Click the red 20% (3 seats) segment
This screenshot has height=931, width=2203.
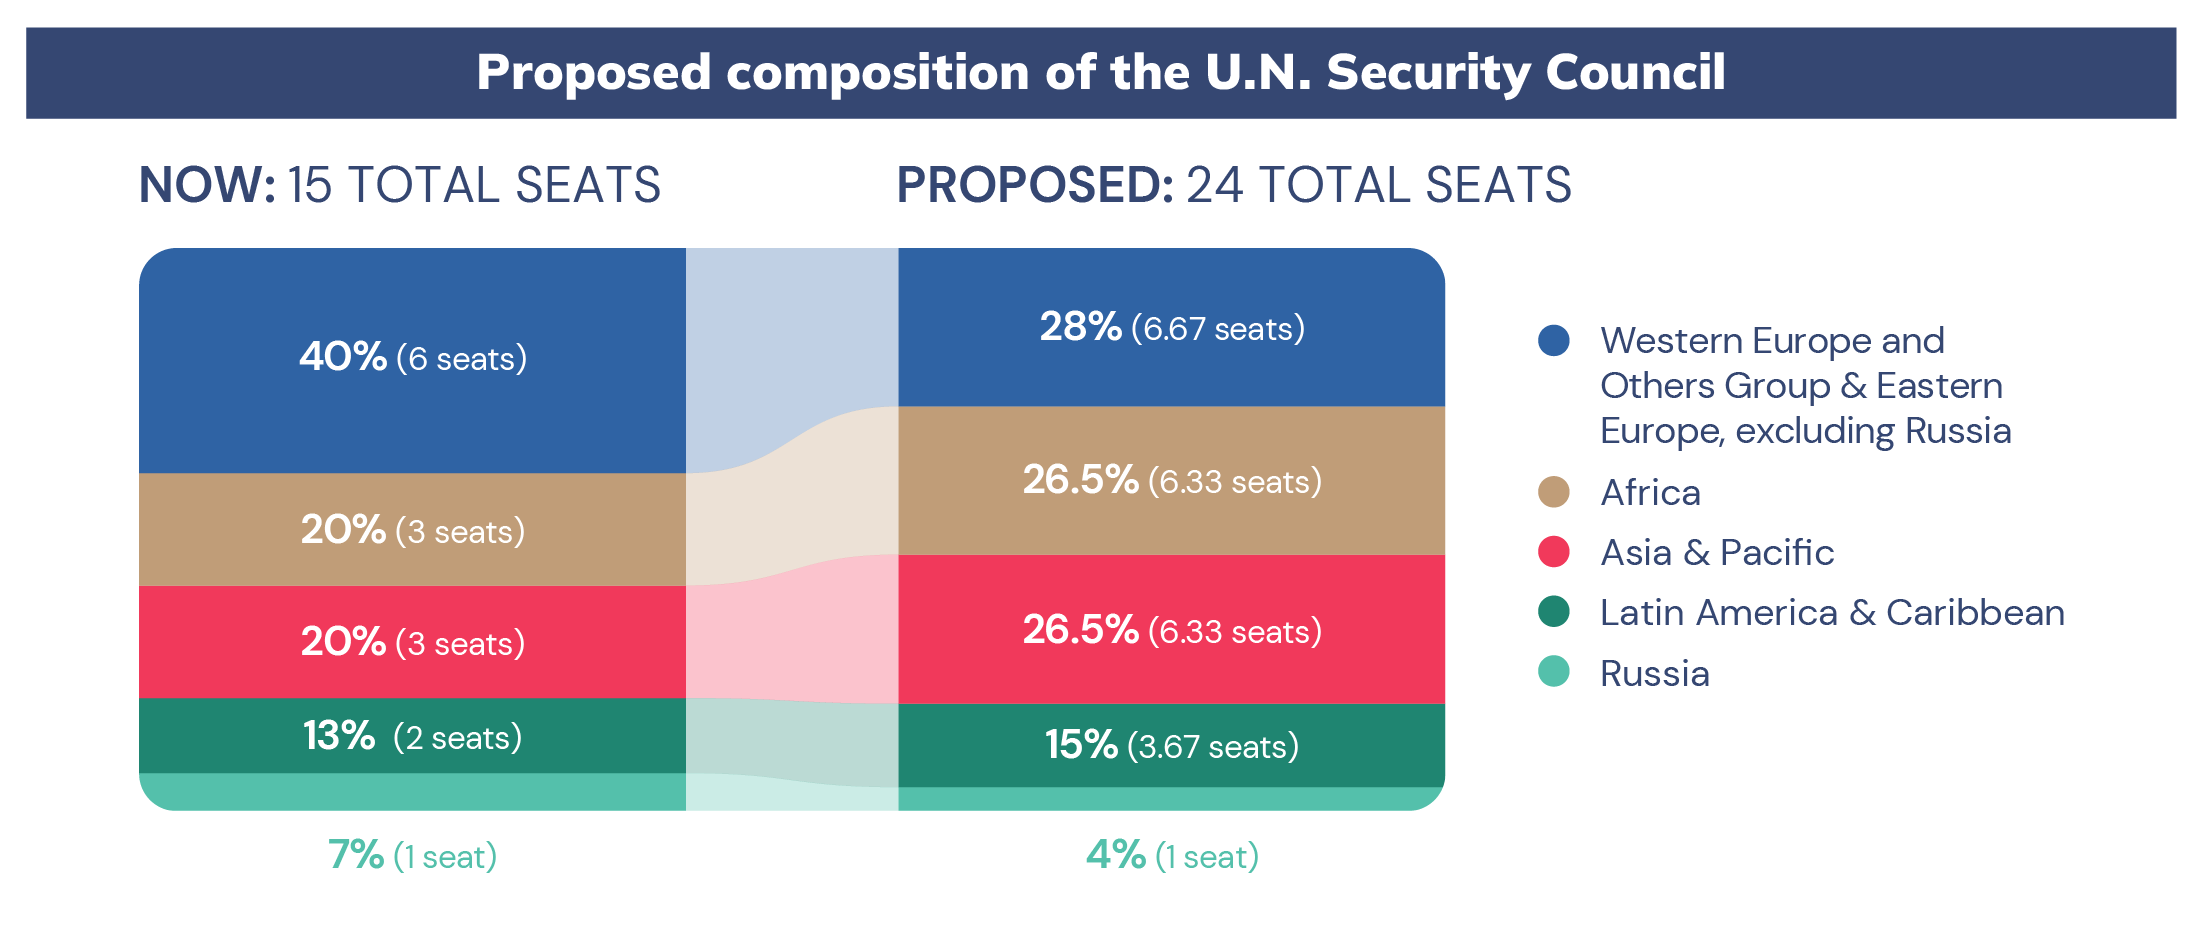412,642
